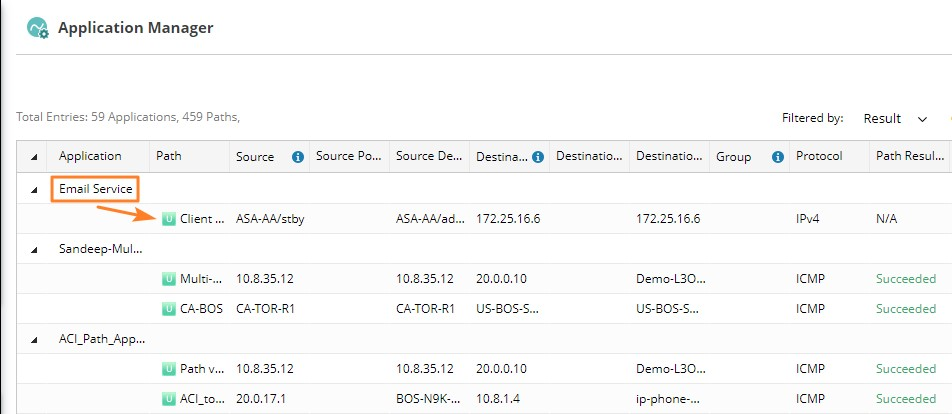Click the info icon beside Group column
The width and height of the screenshot is (952, 414).
tap(777, 157)
